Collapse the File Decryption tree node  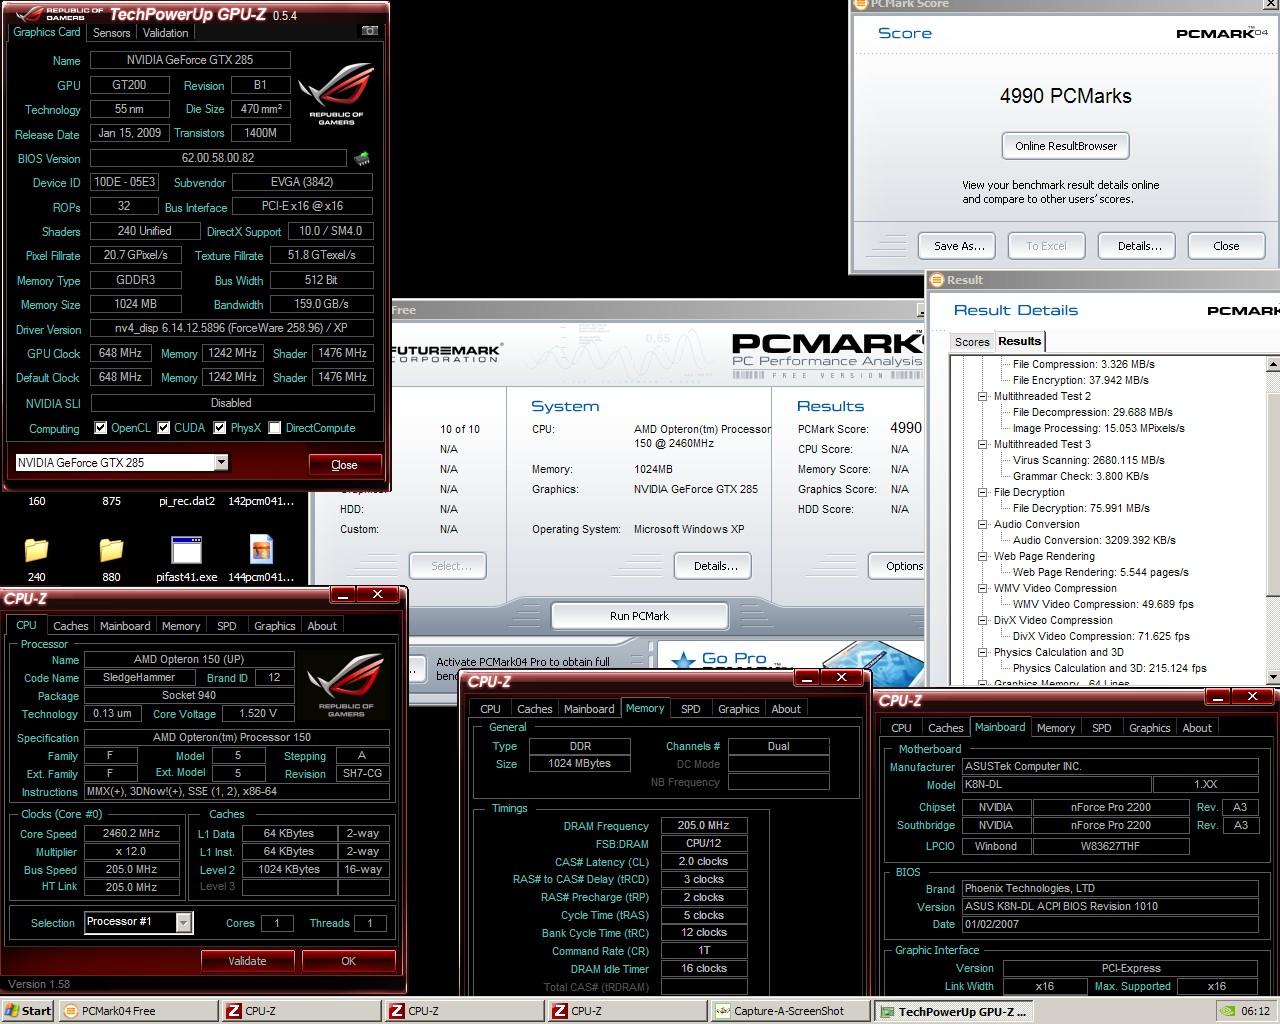[x=982, y=492]
